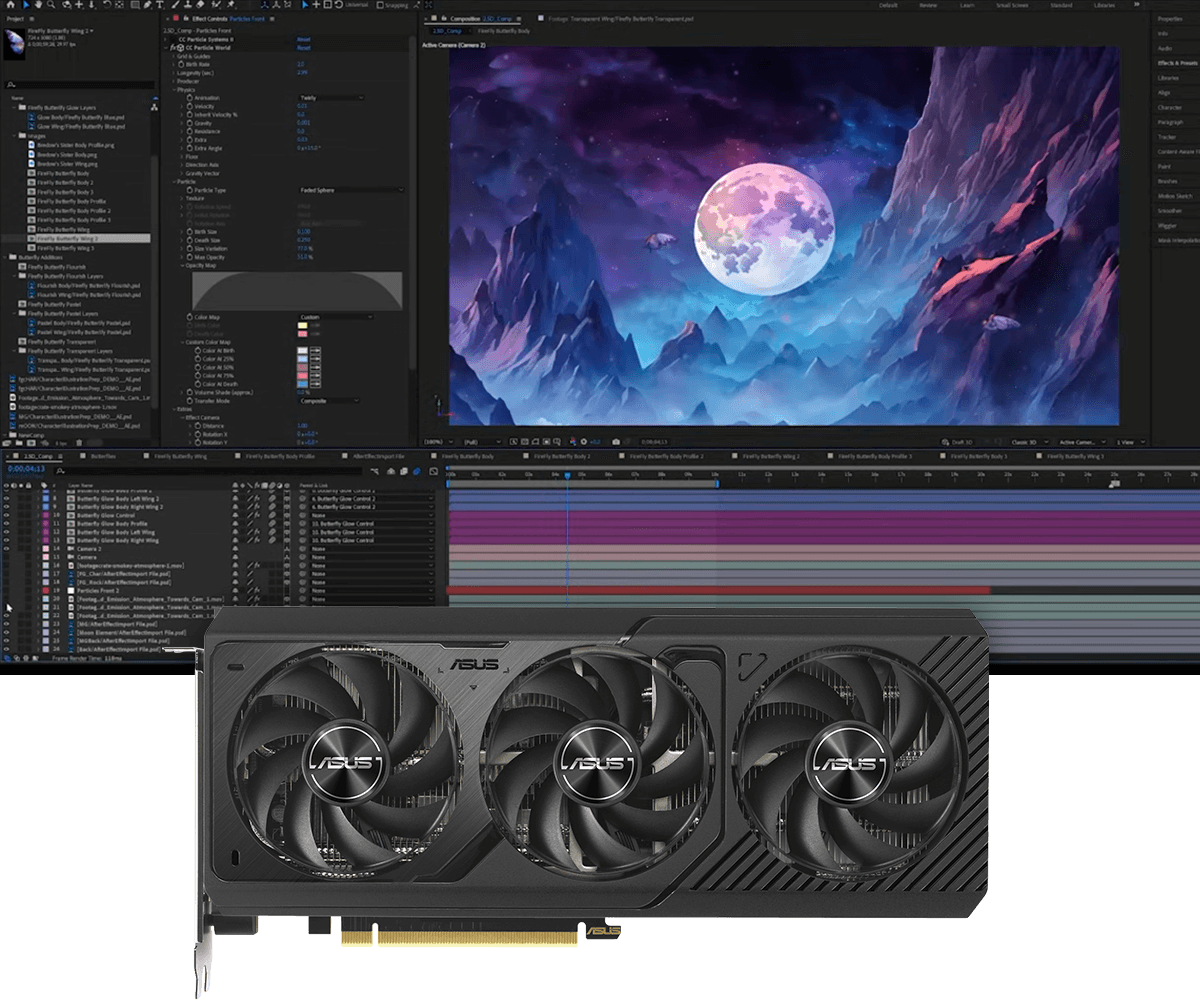The height and width of the screenshot is (1000, 1200).
Task: Select the Clone Stamp tool
Action: [x=187, y=5]
